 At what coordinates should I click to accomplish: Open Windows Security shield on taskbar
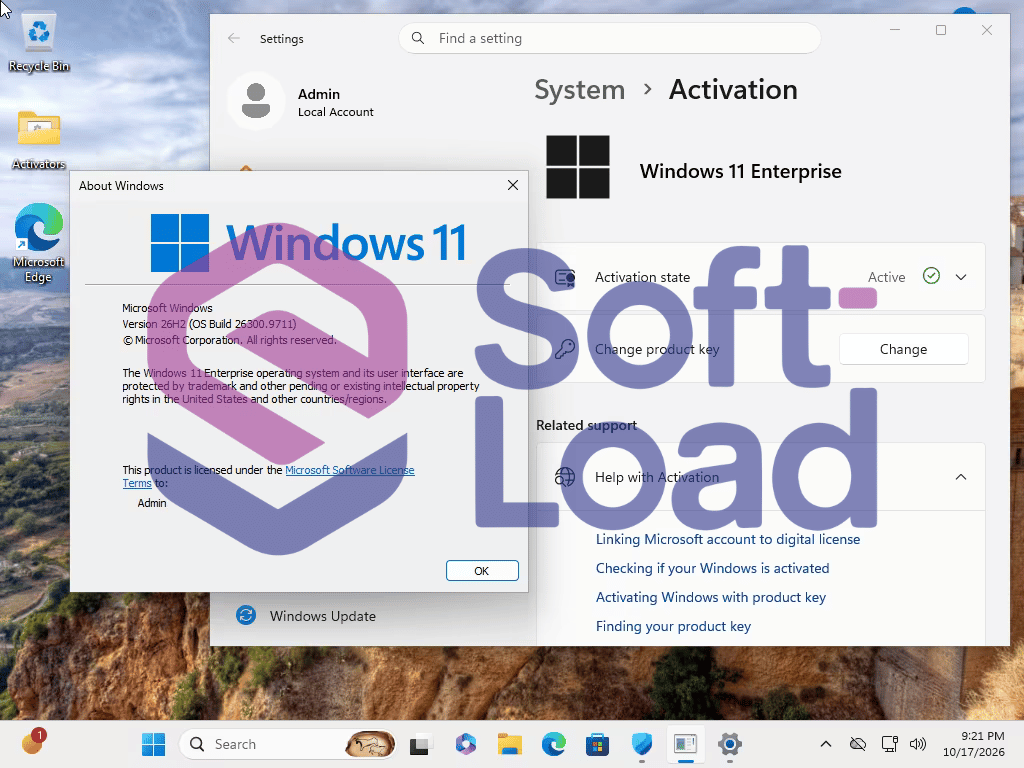642,744
